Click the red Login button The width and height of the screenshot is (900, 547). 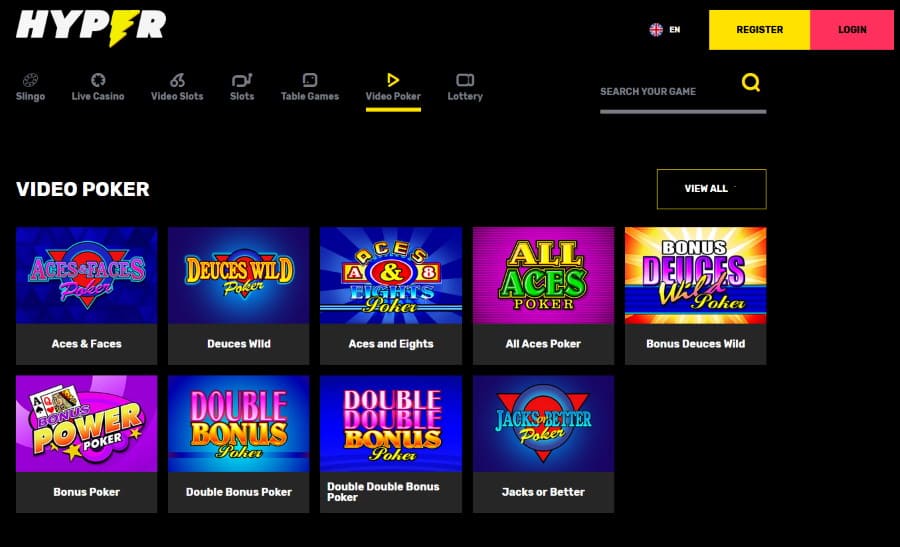tap(852, 30)
